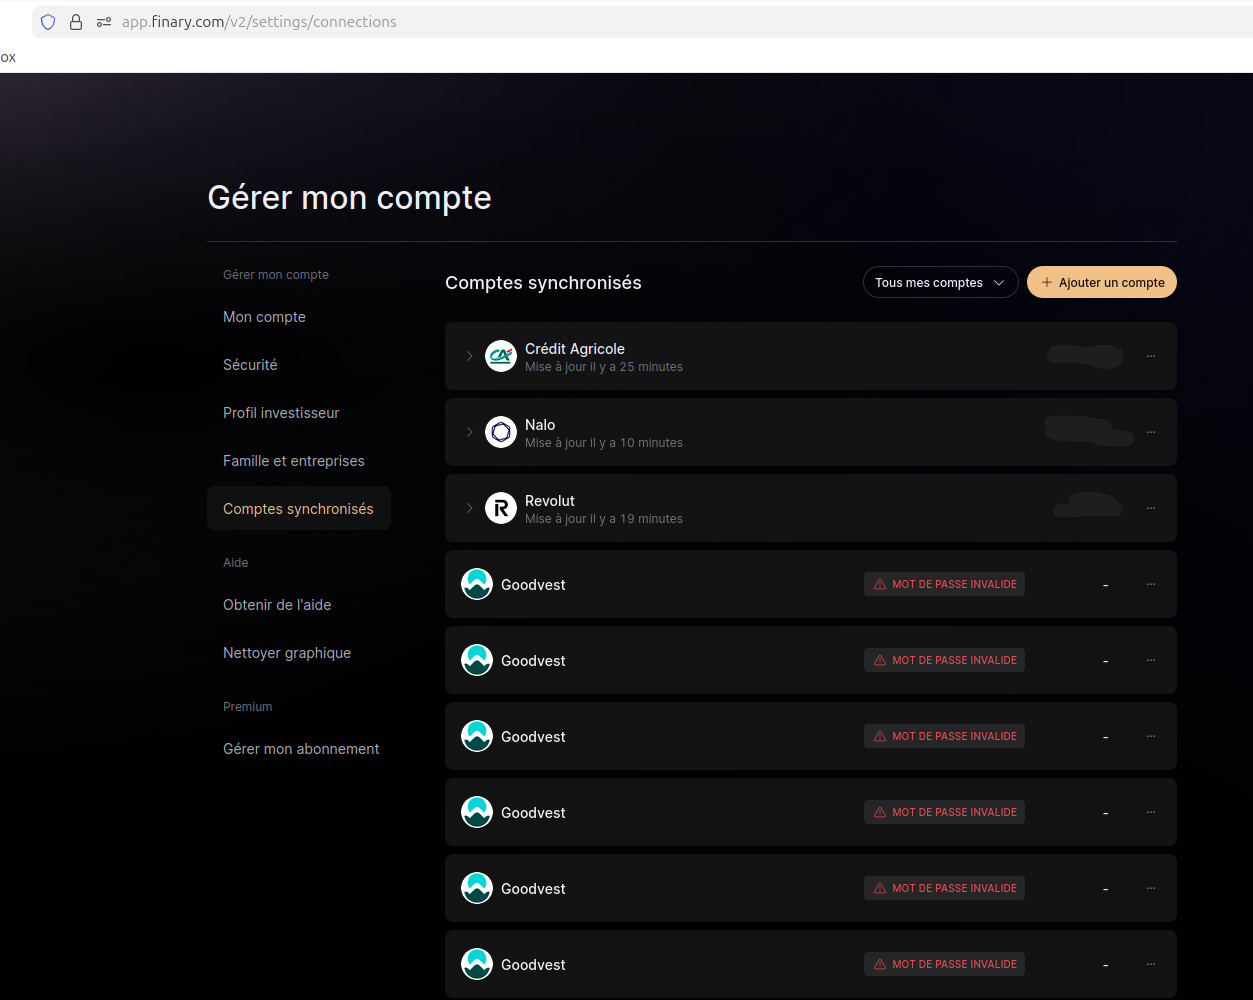Open three-dot menu for Crédit Agricole
Screen dimensions: 1253x1000
(x=1151, y=356)
